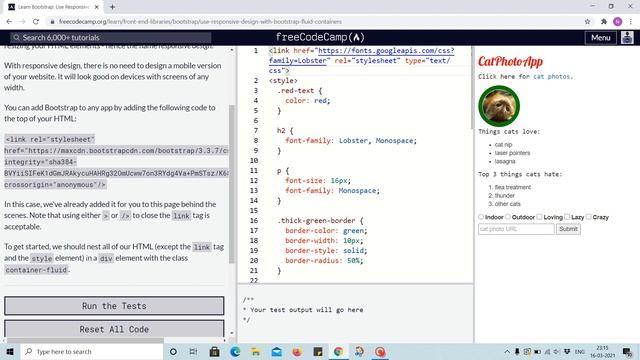Screen dimensions: 640x360
Task: Click the cat photo URL input field
Action: (516, 229)
